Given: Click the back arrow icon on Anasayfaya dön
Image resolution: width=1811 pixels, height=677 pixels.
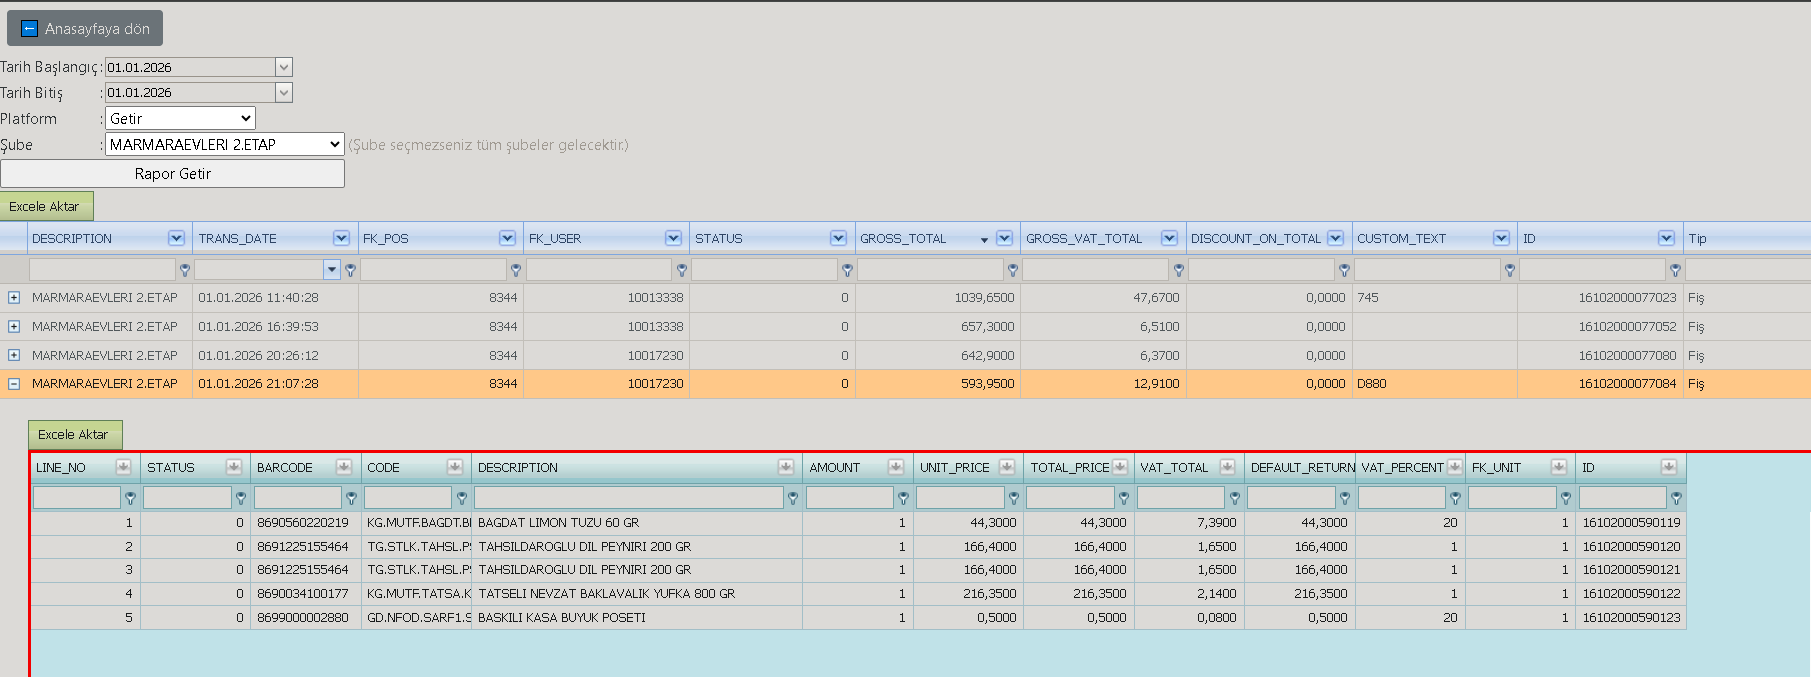Looking at the screenshot, I should [29, 29].
